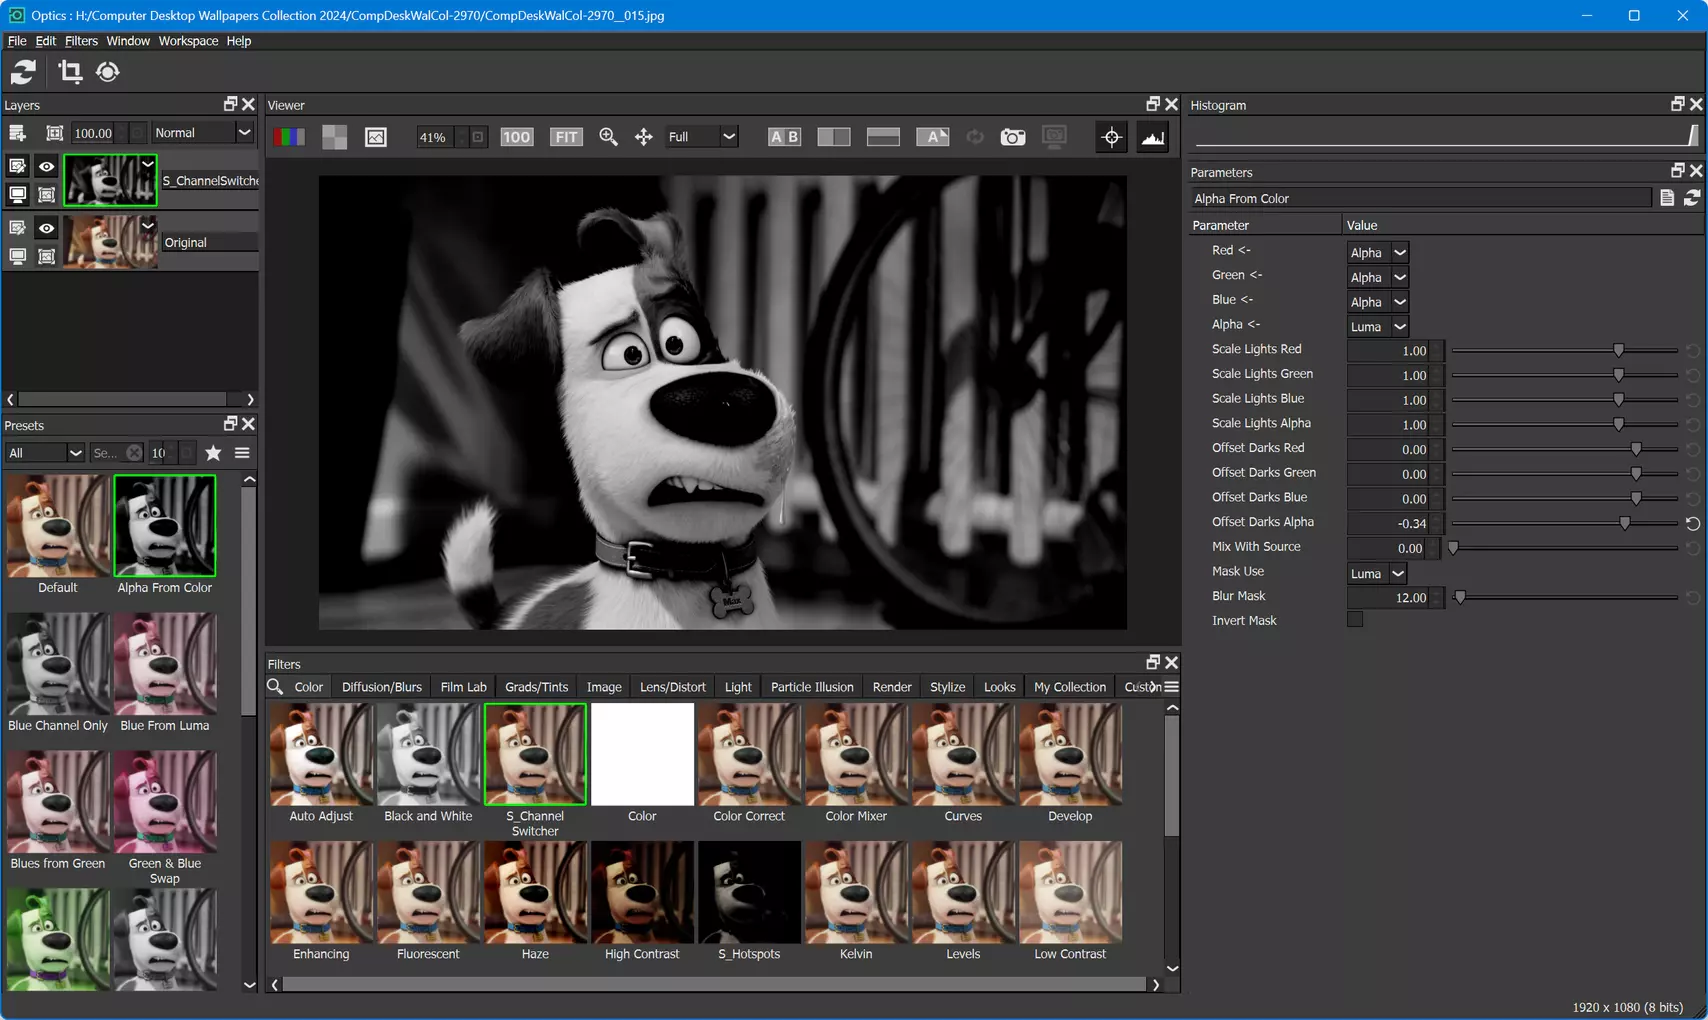Screen dimensions: 1708x1020
Task: Open the Red channel source dropdown
Action: (1378, 252)
